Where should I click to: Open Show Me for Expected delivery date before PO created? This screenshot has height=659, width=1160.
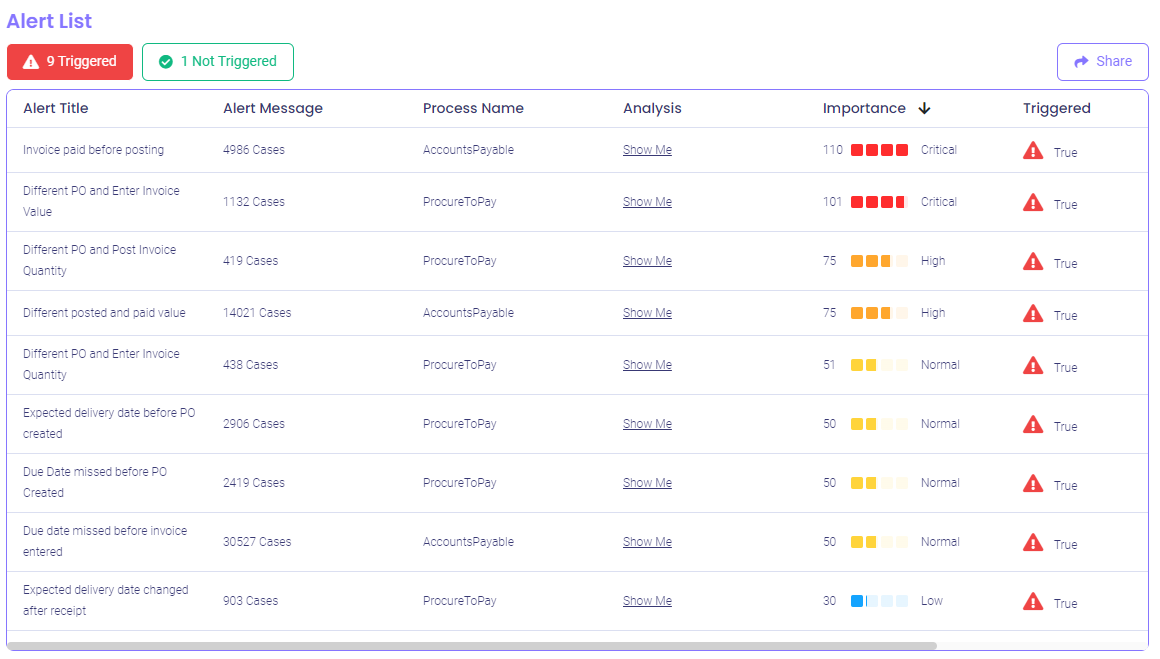(647, 424)
